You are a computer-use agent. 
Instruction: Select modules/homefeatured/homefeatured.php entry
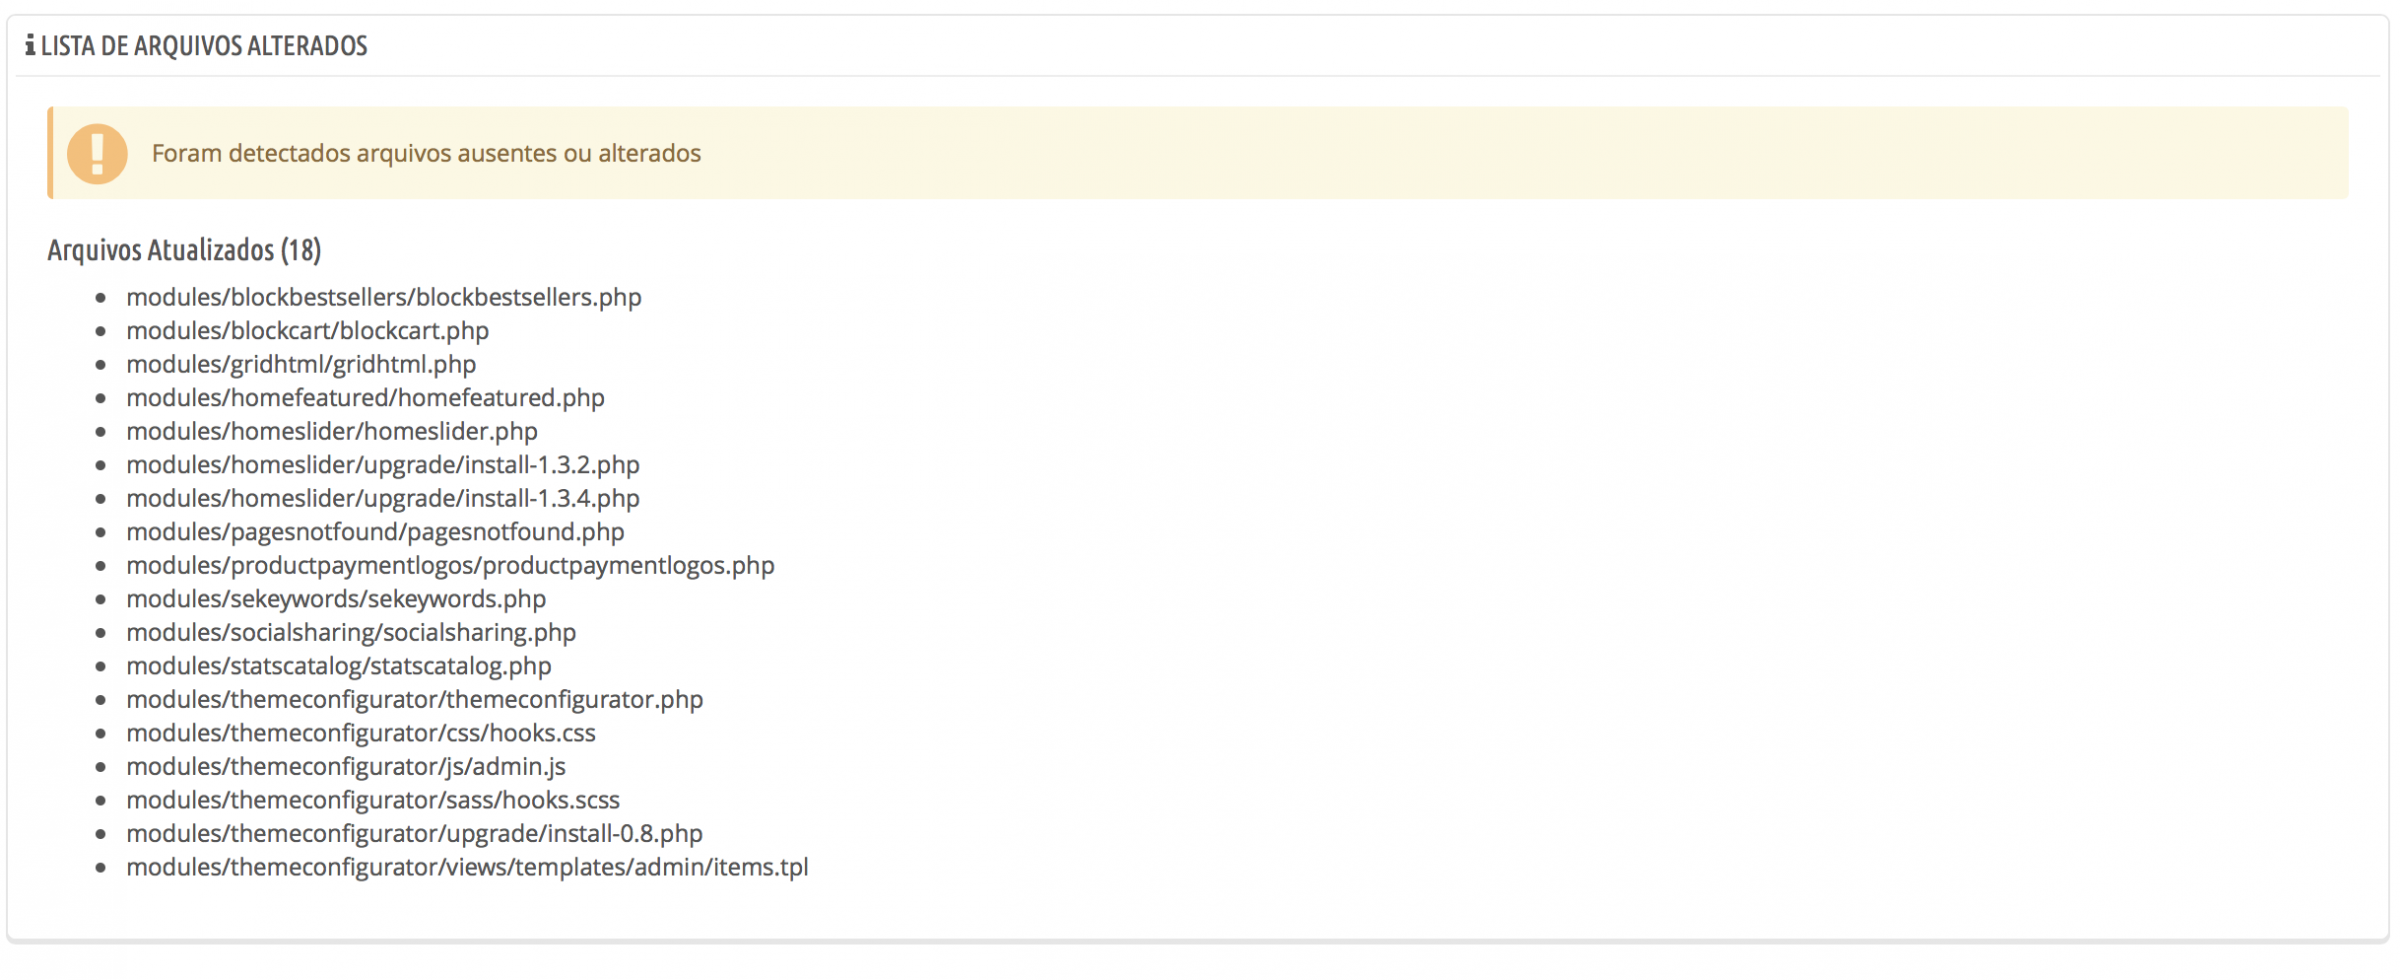pos(366,398)
